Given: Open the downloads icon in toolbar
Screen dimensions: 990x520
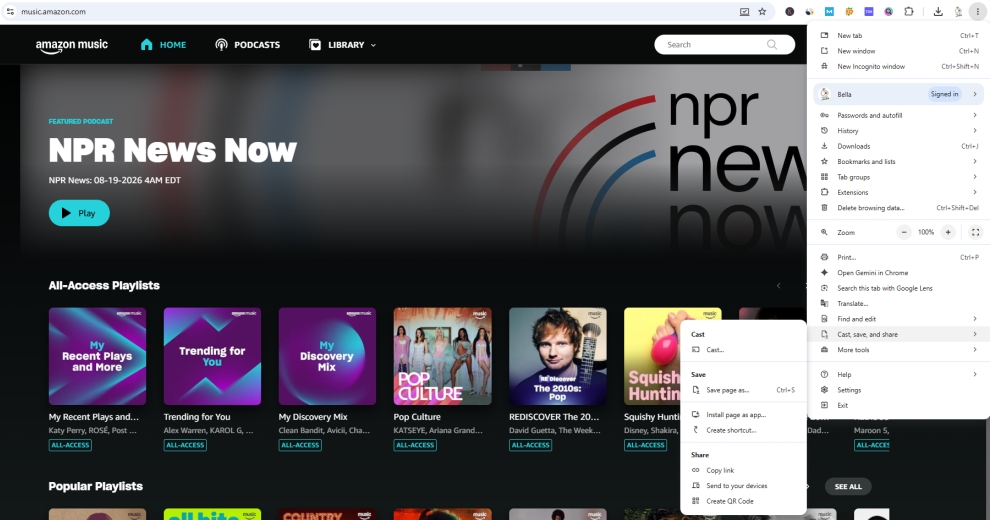Looking at the screenshot, I should (x=938, y=11).
